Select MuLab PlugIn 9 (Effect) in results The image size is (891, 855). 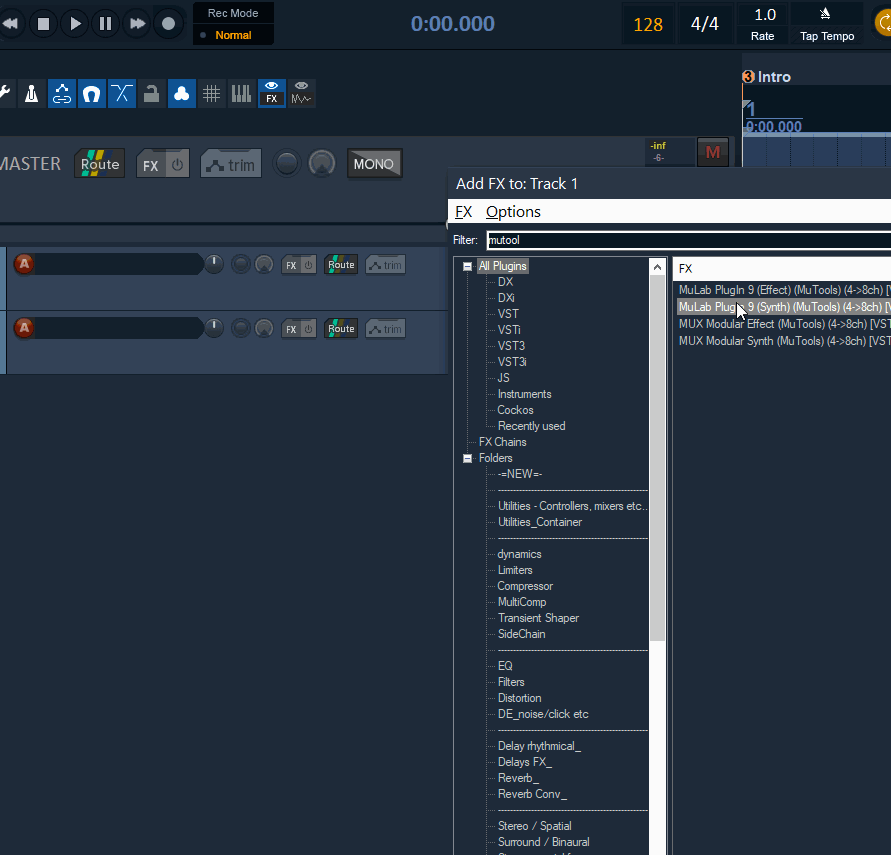pos(784,290)
